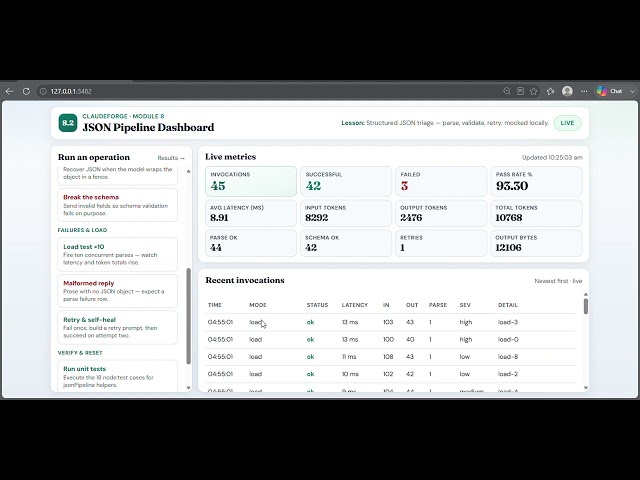Screen dimensions: 640x480
Task: Select the Input Tokens 8292 card
Action: click(x=346, y=213)
